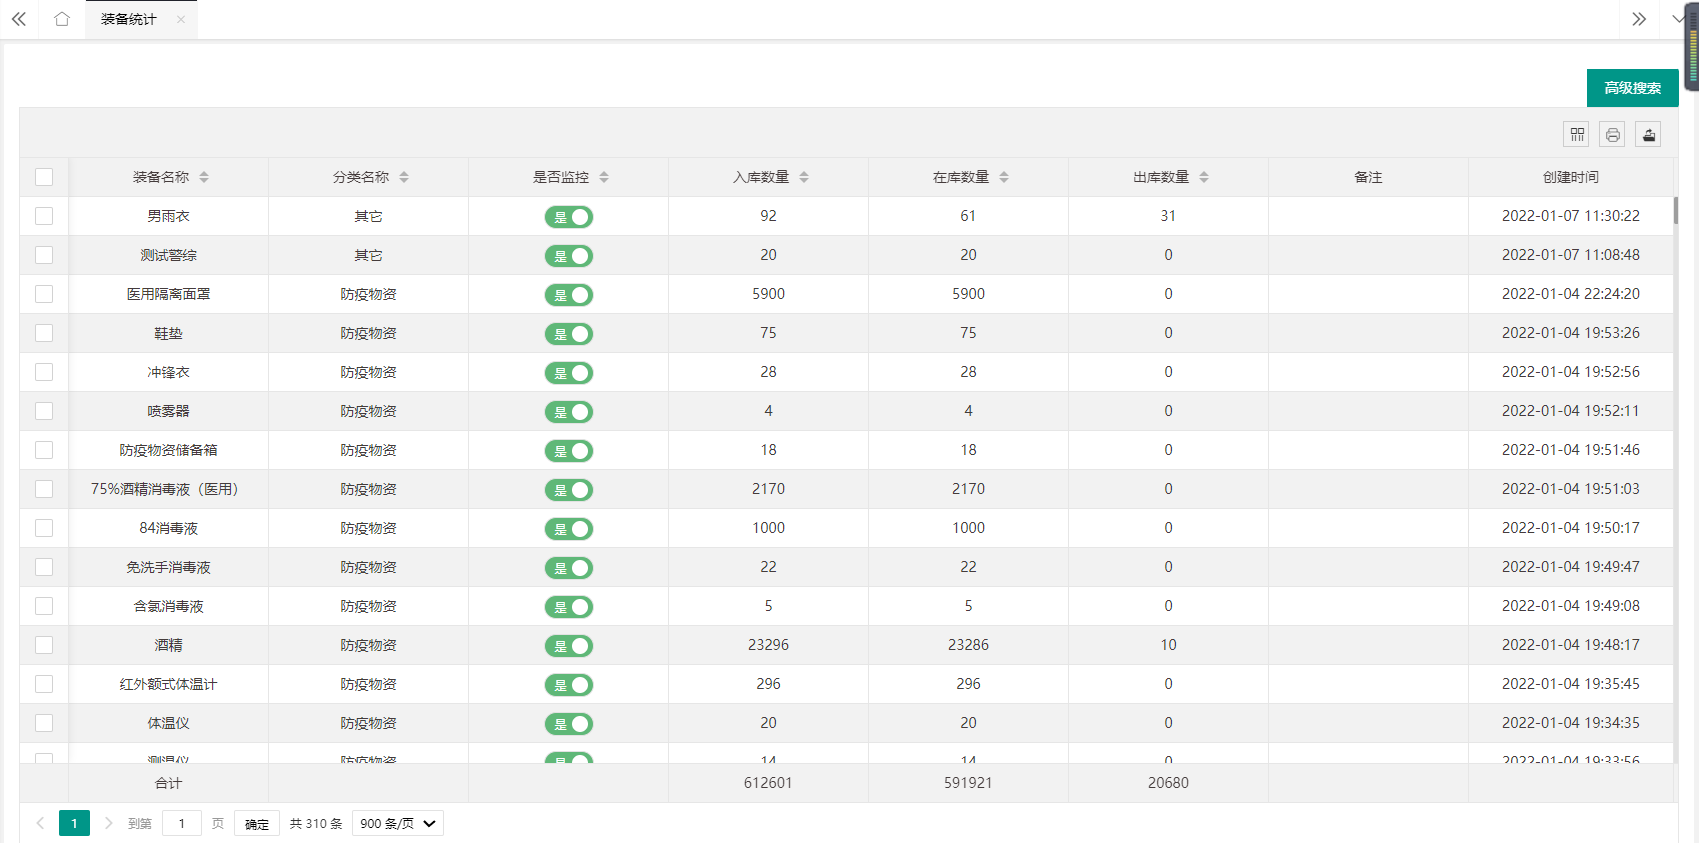
Task: Switch to the 装备统计 tab
Action: [129, 19]
